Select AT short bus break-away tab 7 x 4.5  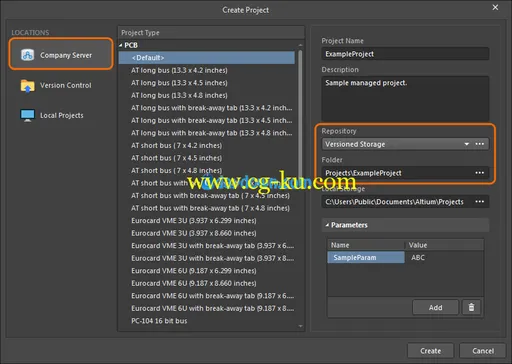point(207,196)
